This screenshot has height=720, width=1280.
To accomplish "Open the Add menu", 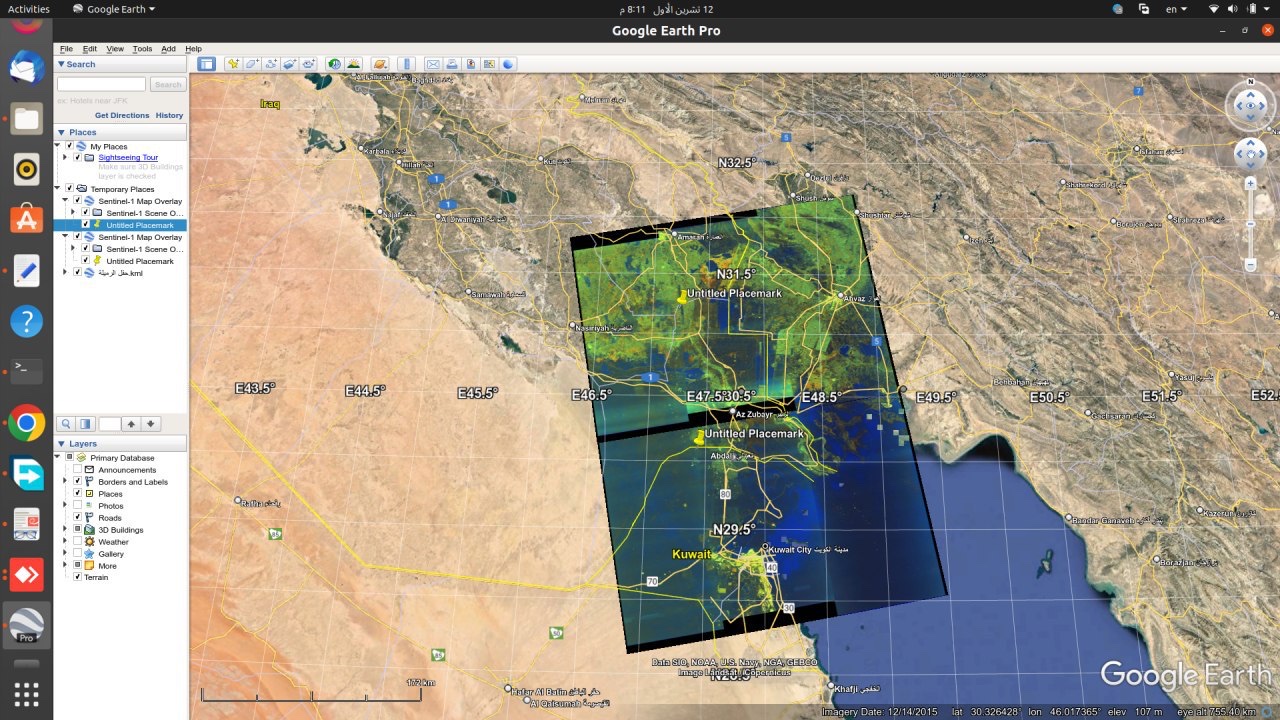I will [x=168, y=48].
